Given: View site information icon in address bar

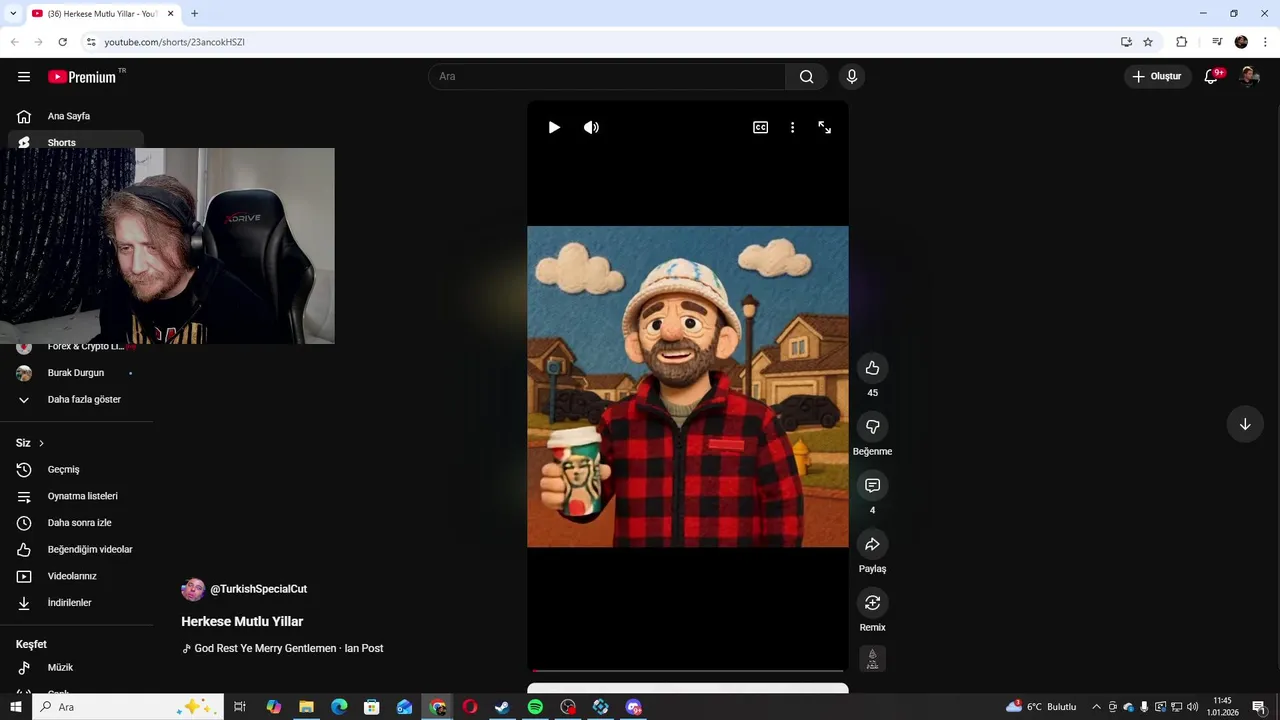Looking at the screenshot, I should click(90, 42).
